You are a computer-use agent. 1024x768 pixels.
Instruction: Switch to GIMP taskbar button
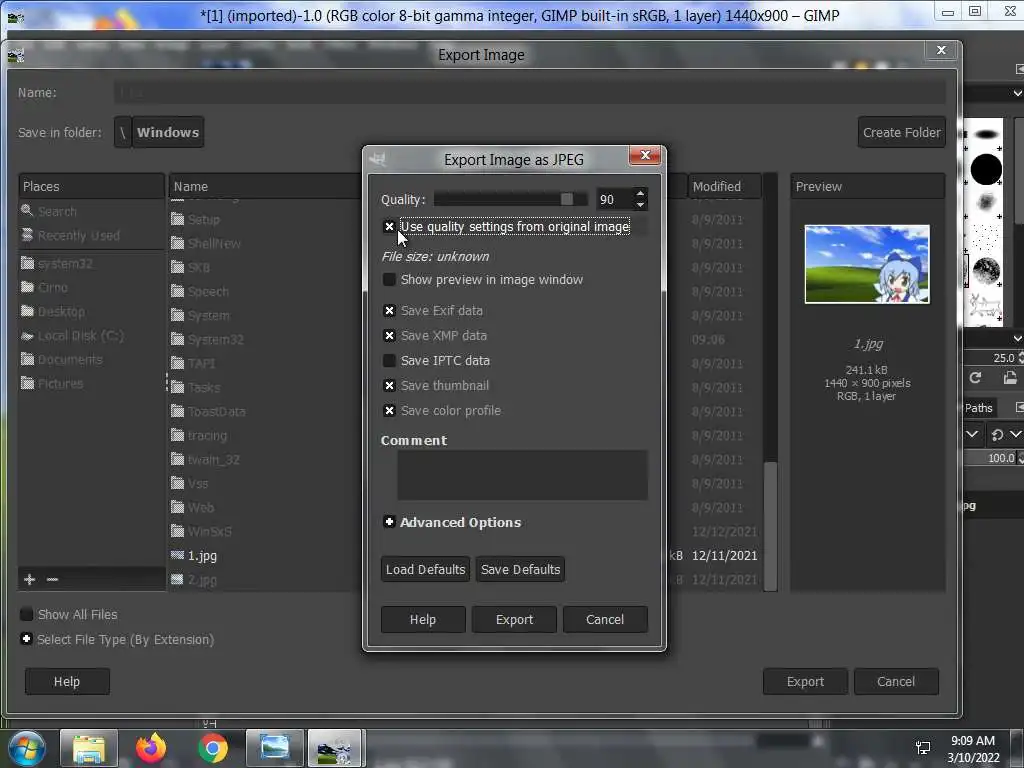tap(334, 748)
